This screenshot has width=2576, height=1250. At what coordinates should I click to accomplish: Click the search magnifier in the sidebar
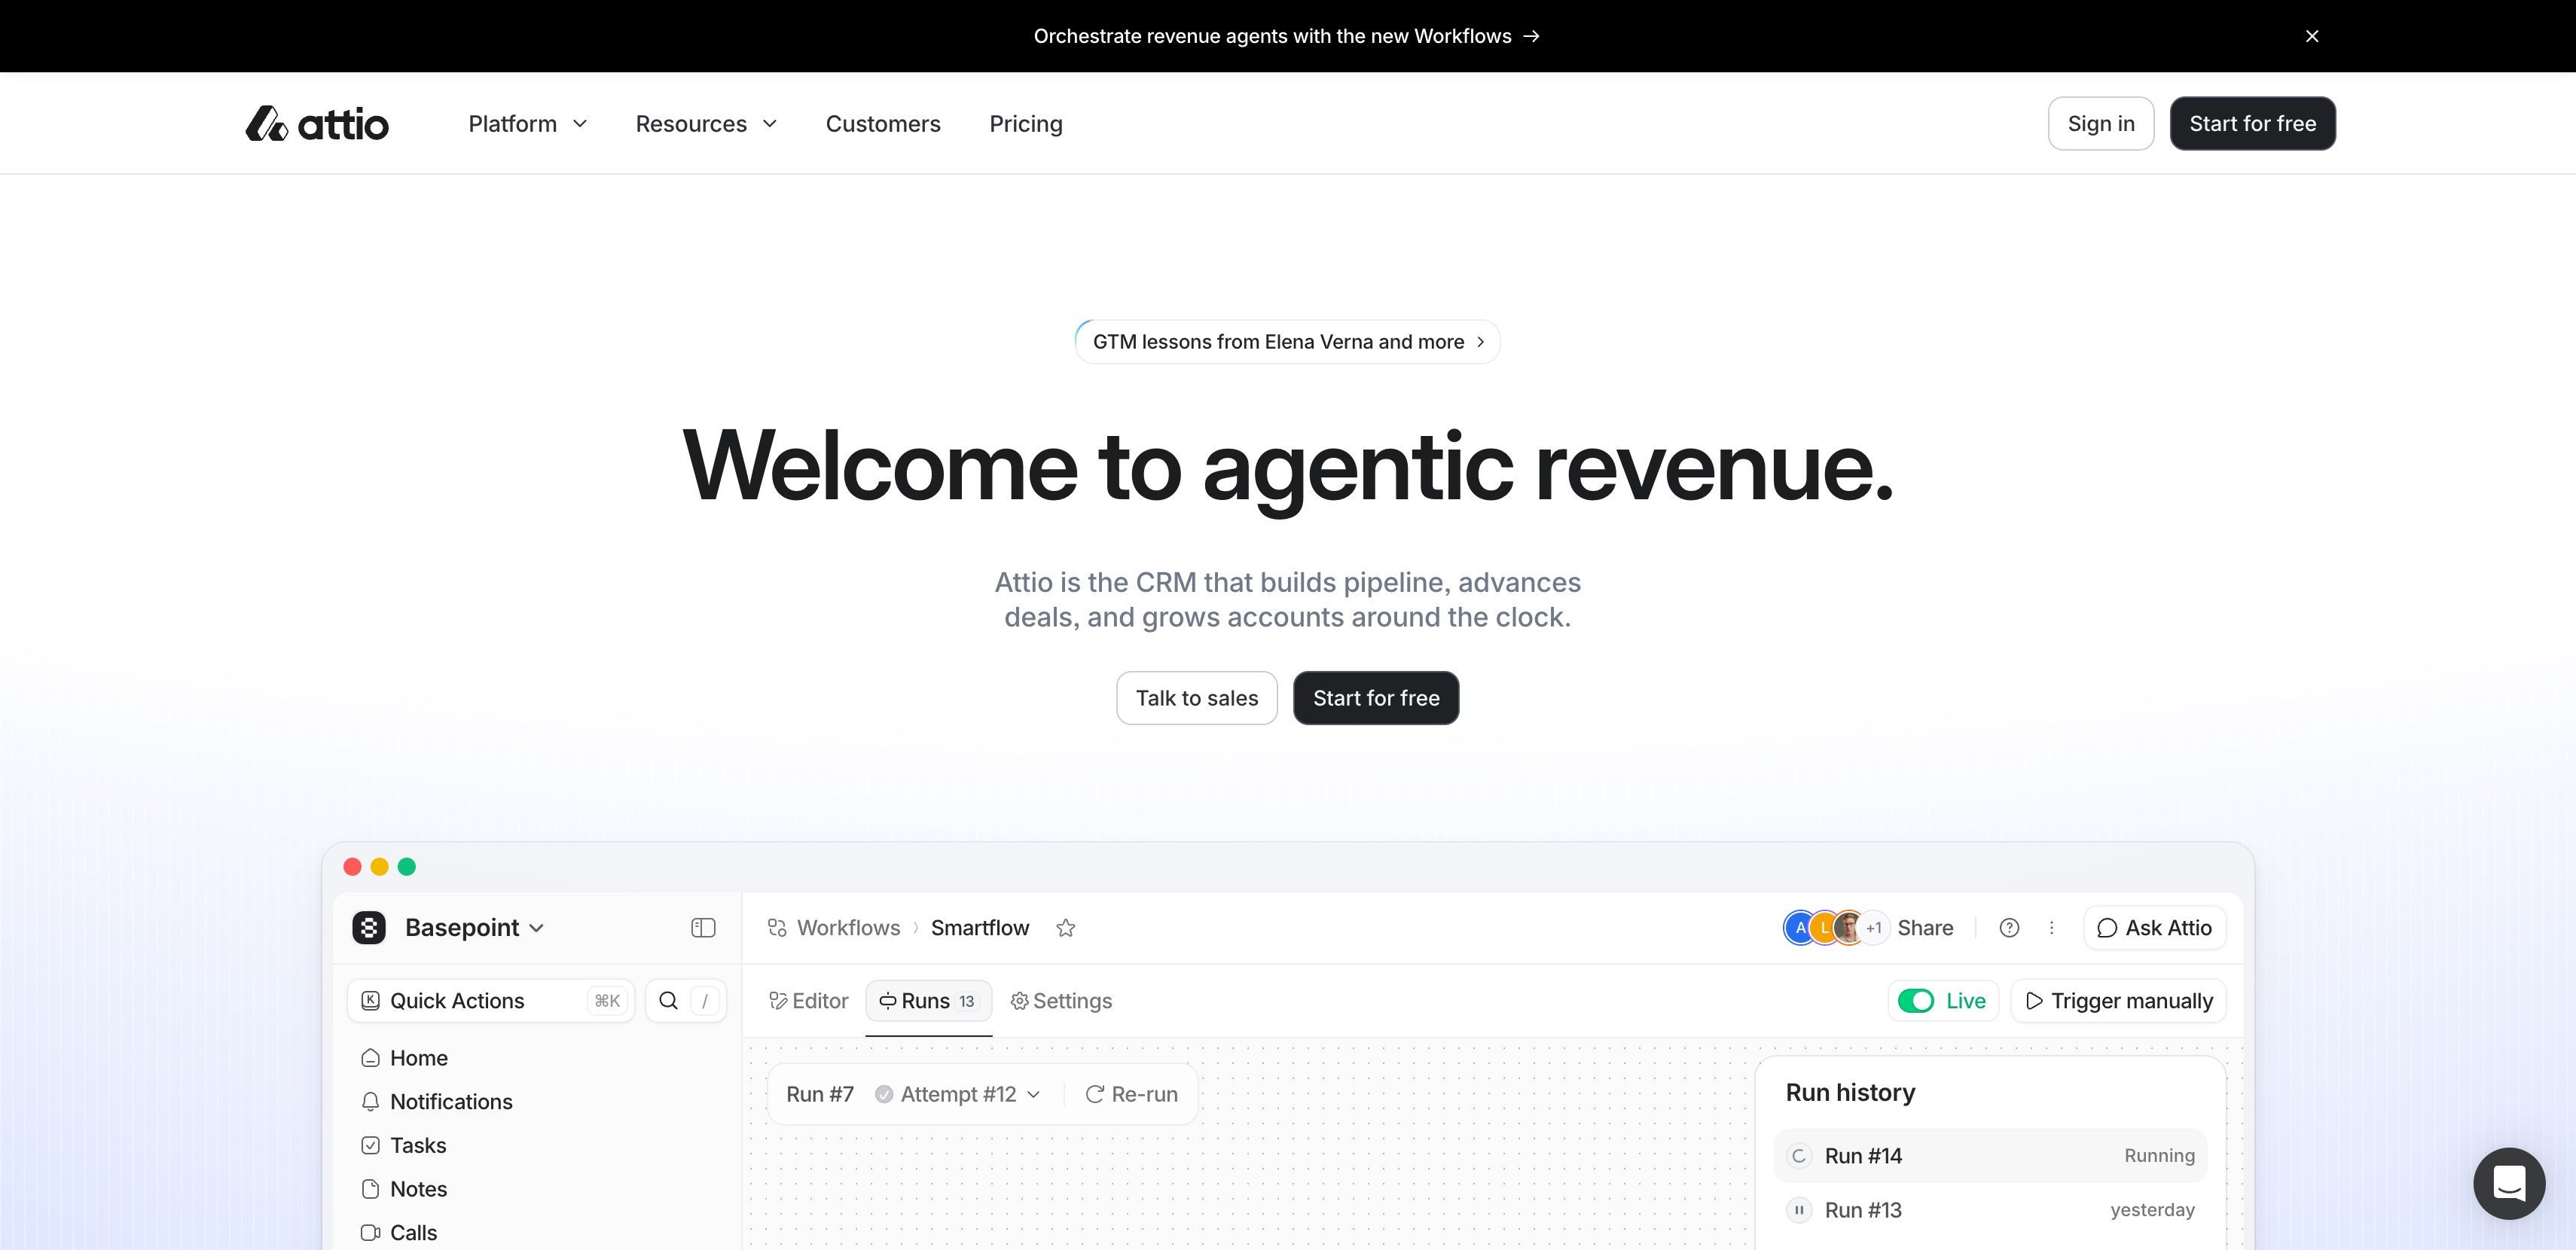(669, 1001)
